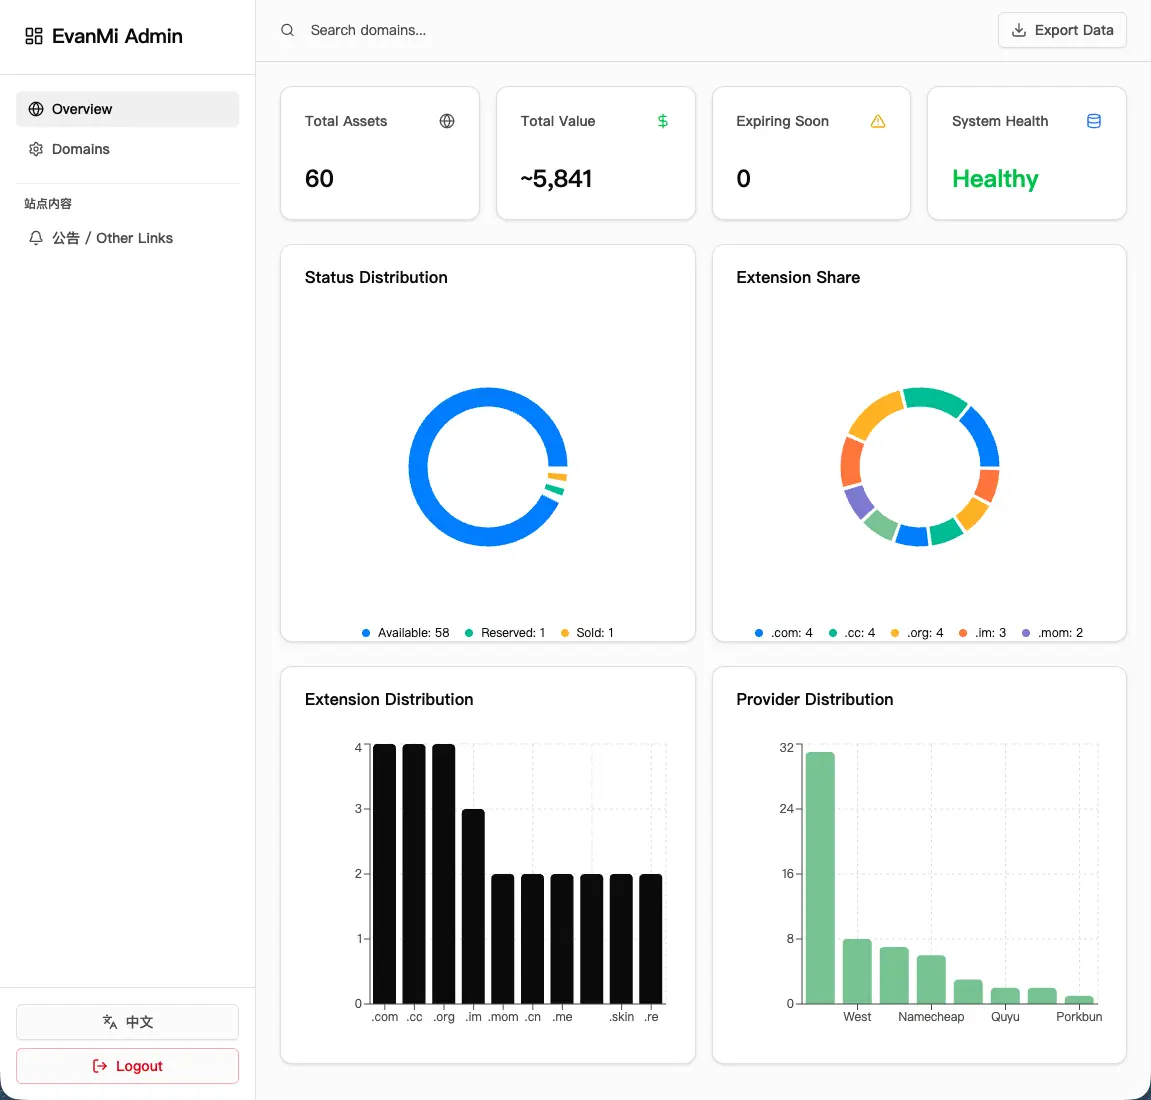Switch language with the 中文 button
This screenshot has width=1151, height=1100.
[127, 1022]
